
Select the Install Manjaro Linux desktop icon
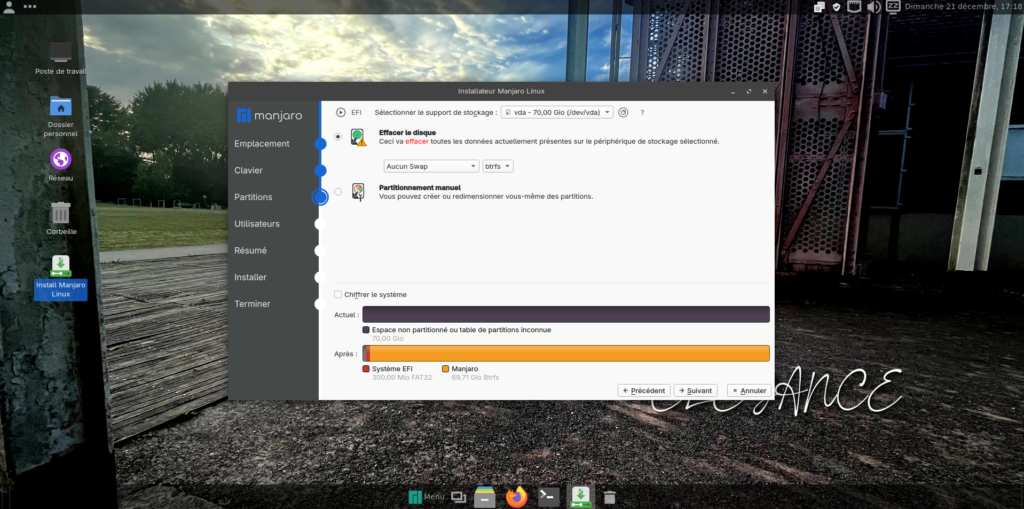pos(61,276)
